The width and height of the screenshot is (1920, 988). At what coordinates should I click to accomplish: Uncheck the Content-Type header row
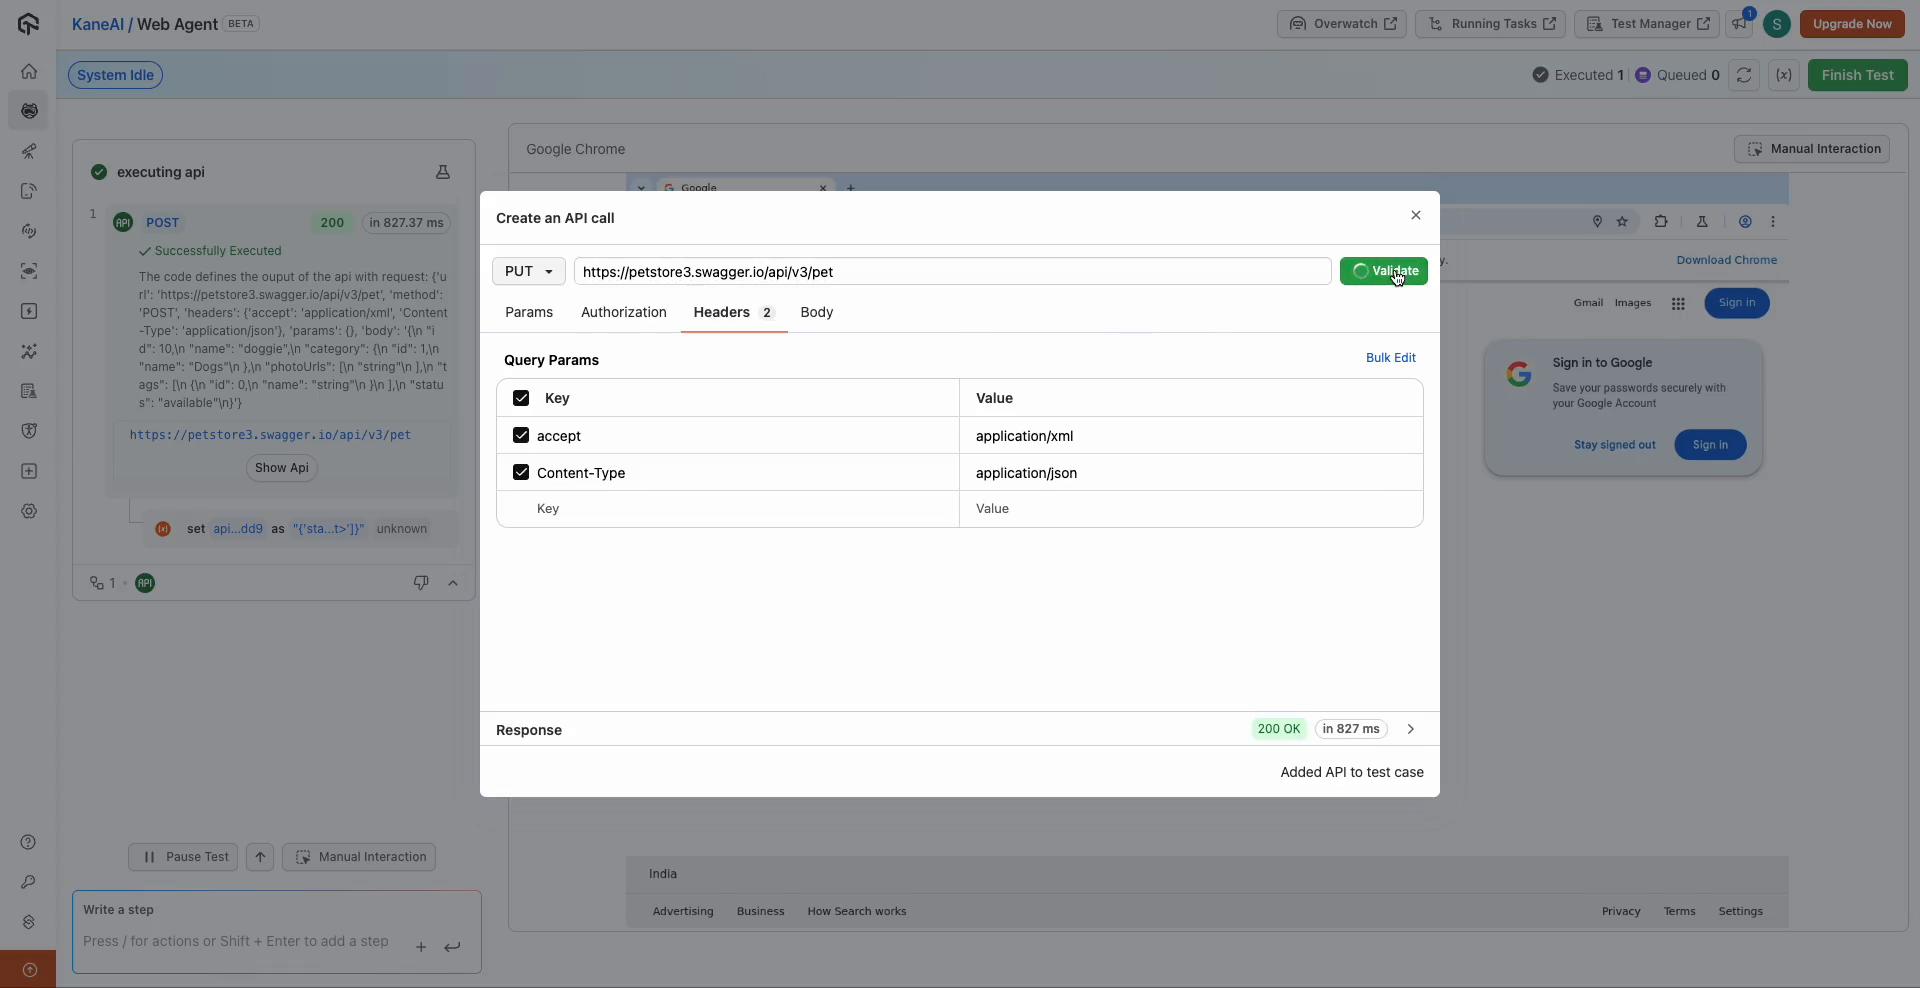[x=521, y=472]
